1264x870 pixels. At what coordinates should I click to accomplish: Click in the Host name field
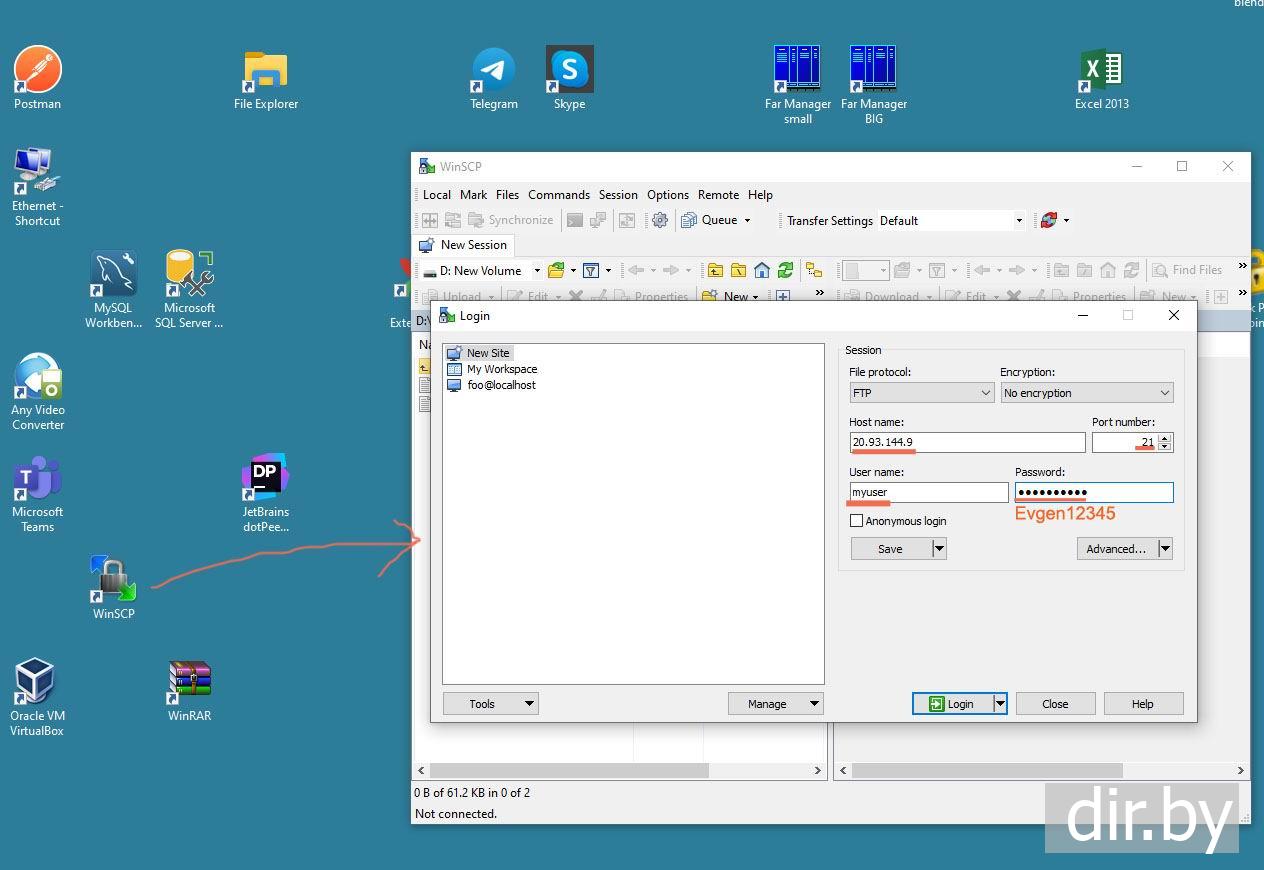point(966,442)
